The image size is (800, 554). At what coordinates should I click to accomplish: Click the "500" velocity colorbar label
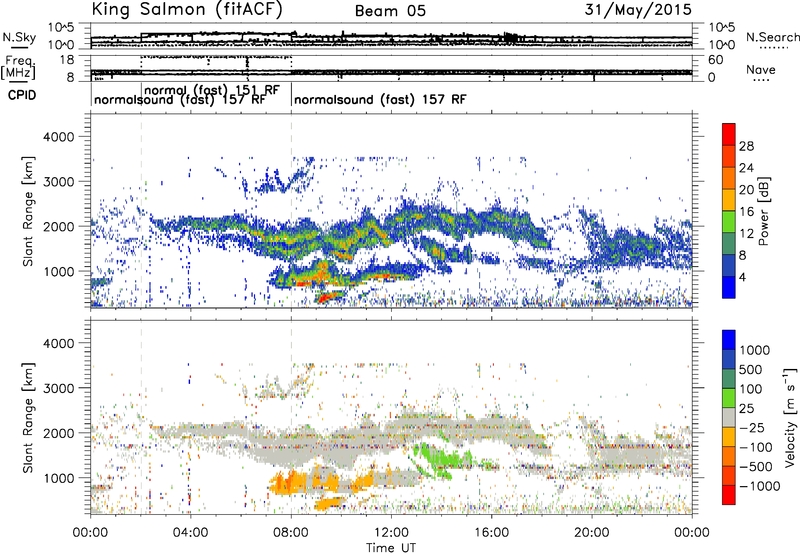click(751, 370)
